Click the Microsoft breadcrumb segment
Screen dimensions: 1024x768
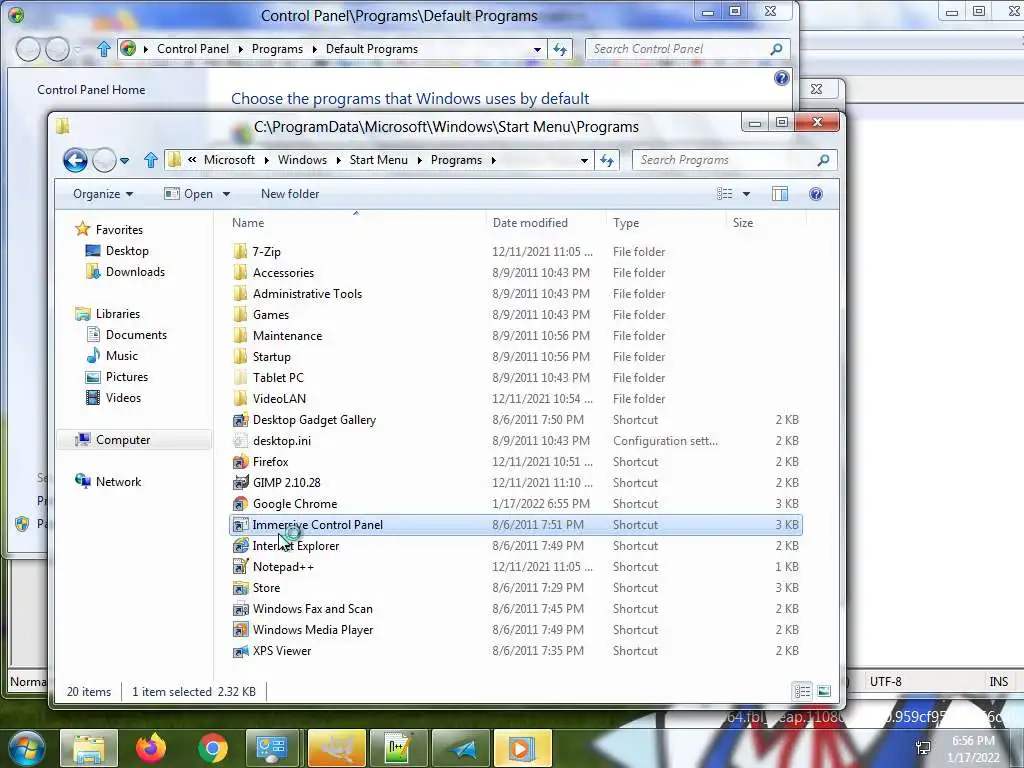[x=229, y=160]
